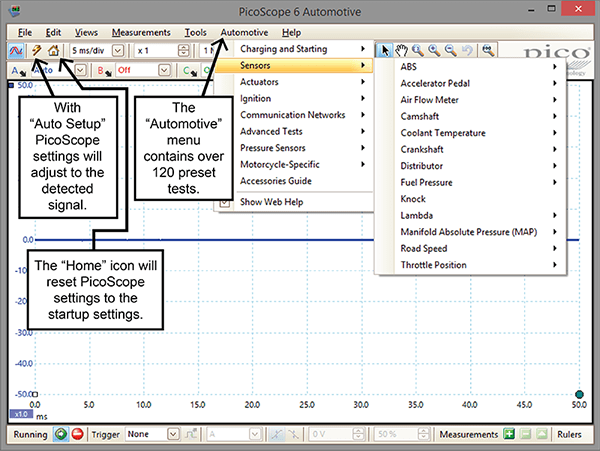600x451 pixels.
Task: Open the Help menu
Action: pos(292,33)
